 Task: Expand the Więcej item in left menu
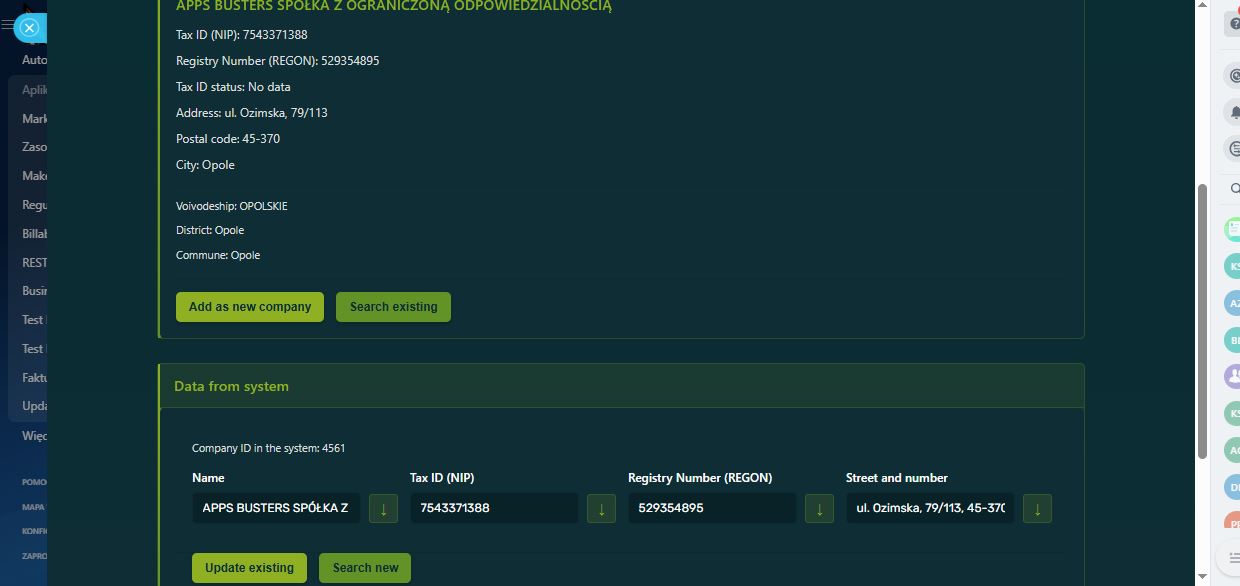[34, 436]
